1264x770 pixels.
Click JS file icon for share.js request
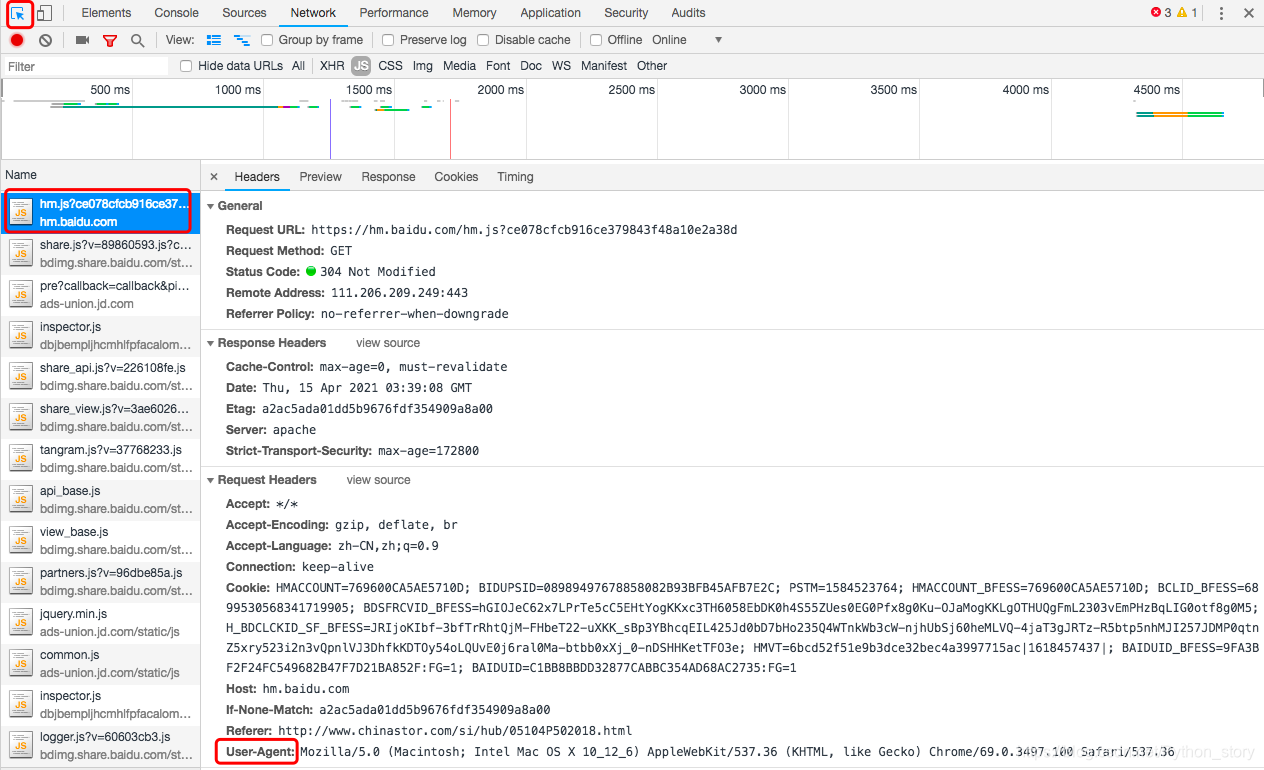[x=21, y=253]
